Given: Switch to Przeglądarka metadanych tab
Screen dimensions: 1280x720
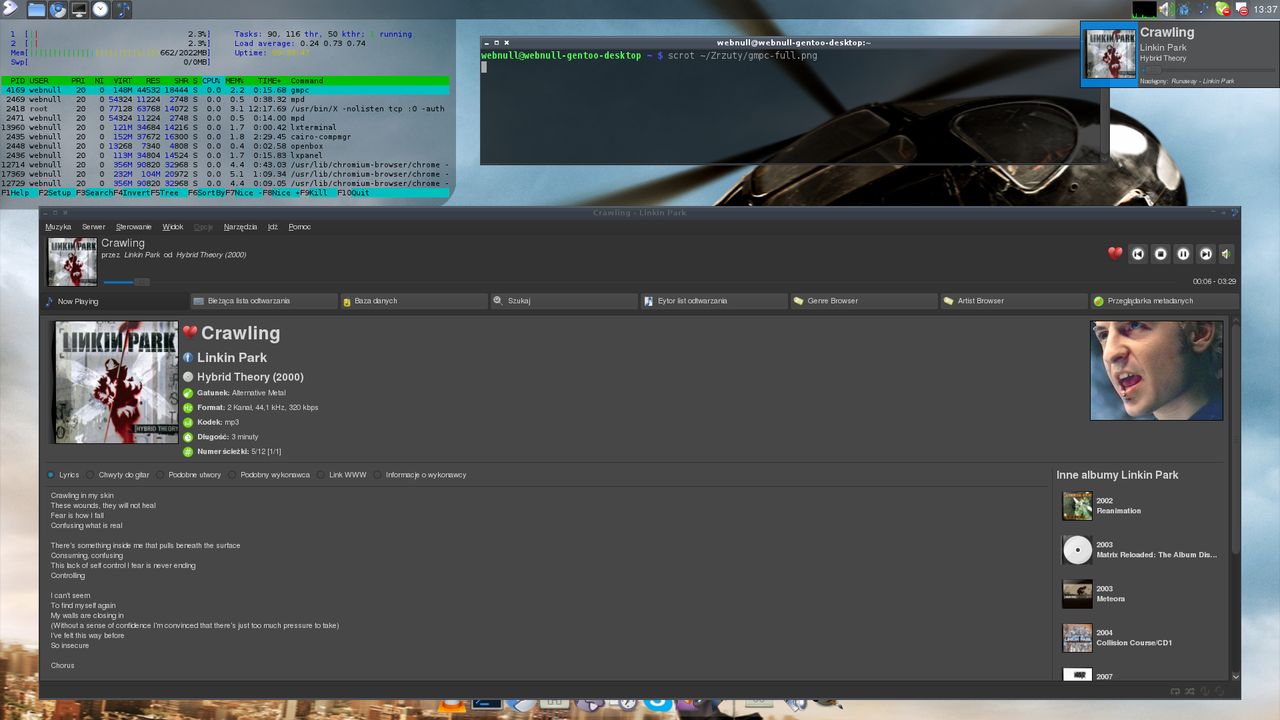Looking at the screenshot, I should click(x=1164, y=301).
